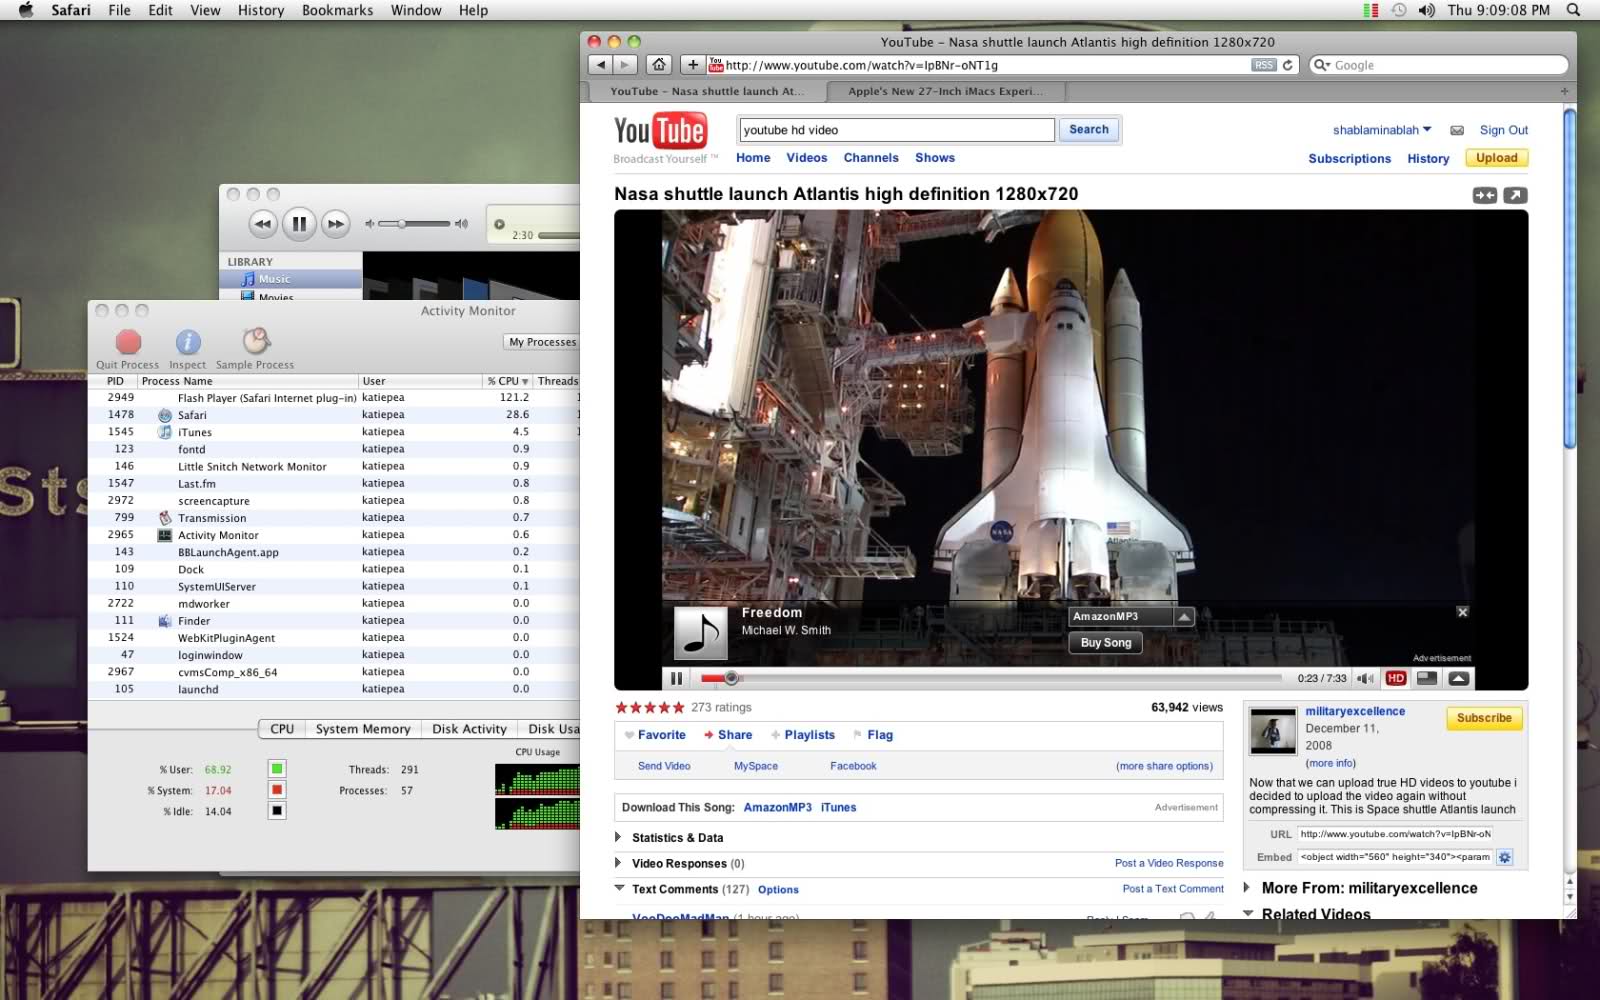Open video in new window via arrow icon
The height and width of the screenshot is (1000, 1600).
tap(1515, 195)
